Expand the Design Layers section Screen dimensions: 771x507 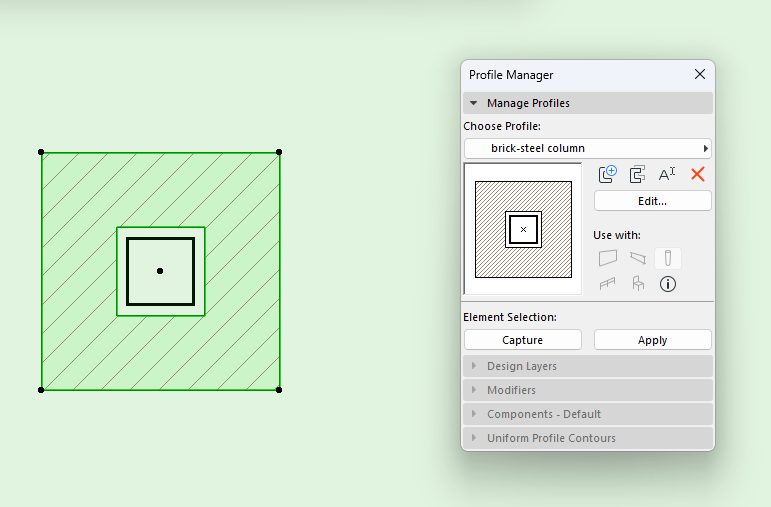588,366
